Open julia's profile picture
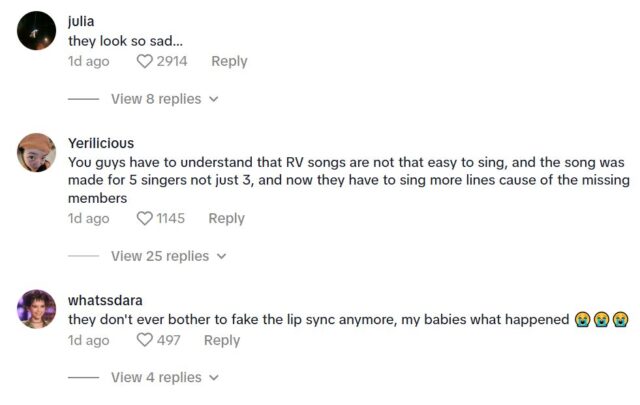640x405 pixels. 37,33
